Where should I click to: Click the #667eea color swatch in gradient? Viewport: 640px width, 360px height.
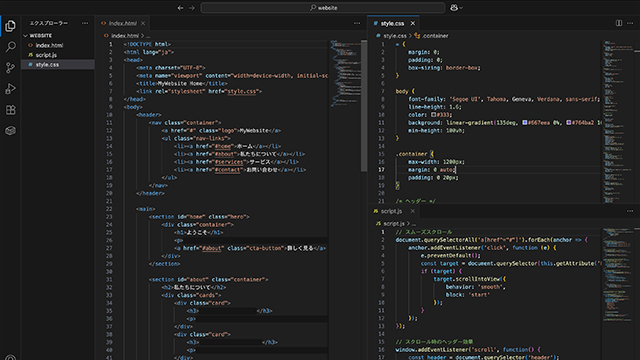tap(525, 122)
